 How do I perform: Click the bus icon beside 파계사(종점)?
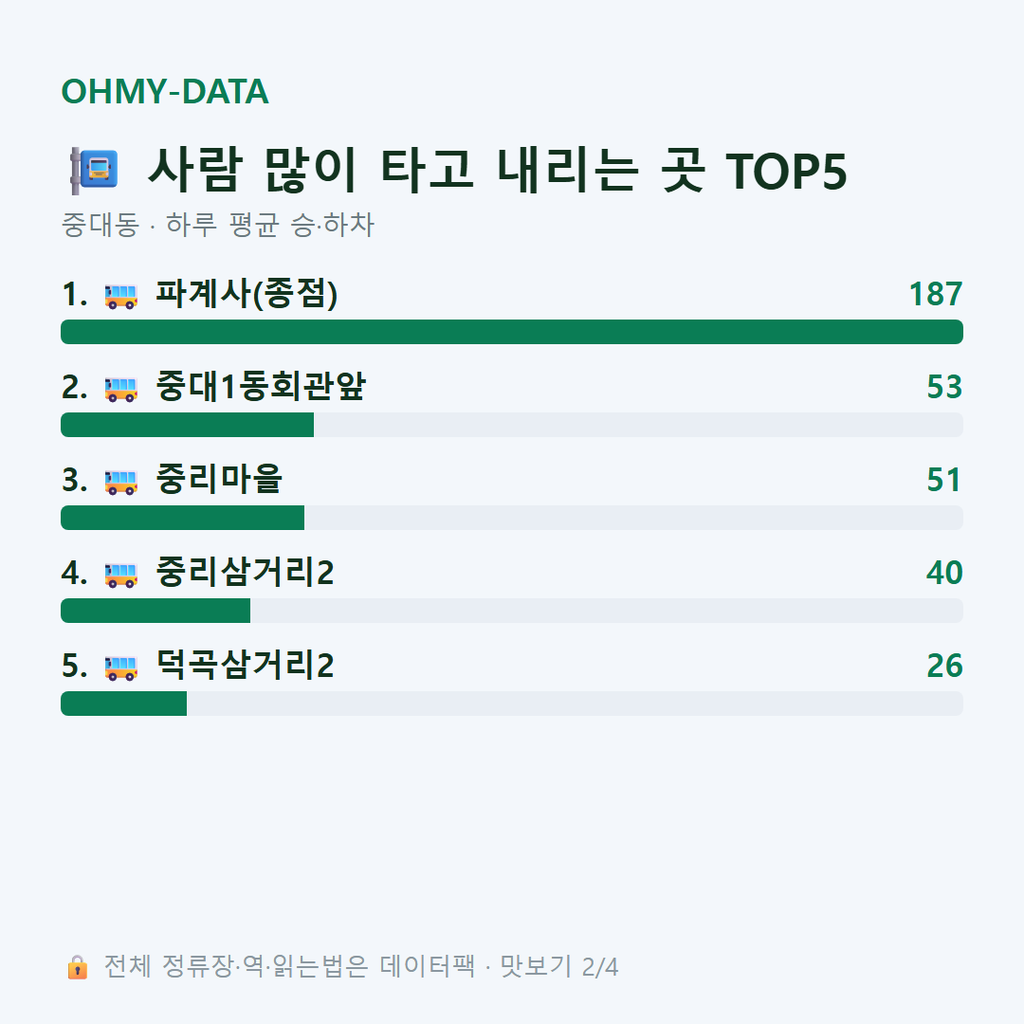tap(121, 296)
